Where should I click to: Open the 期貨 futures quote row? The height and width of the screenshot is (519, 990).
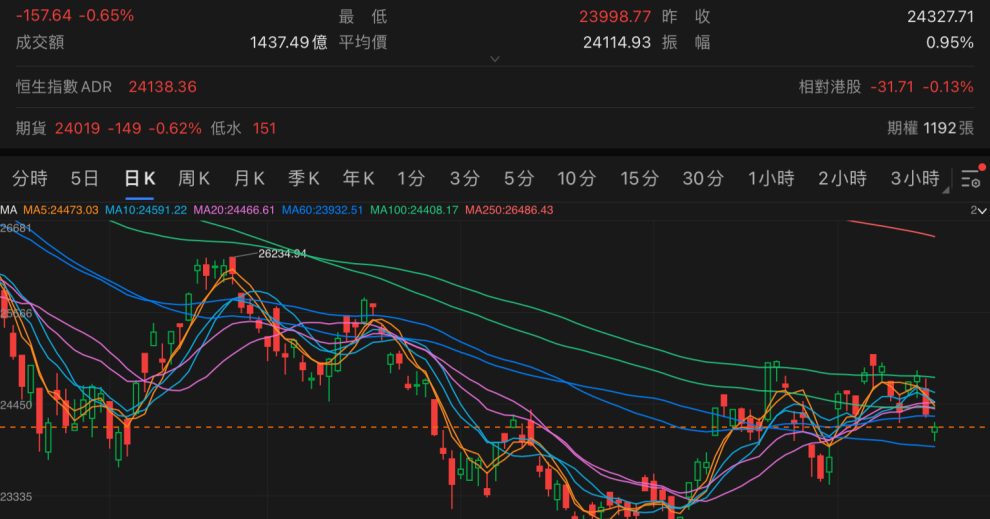click(x=146, y=128)
